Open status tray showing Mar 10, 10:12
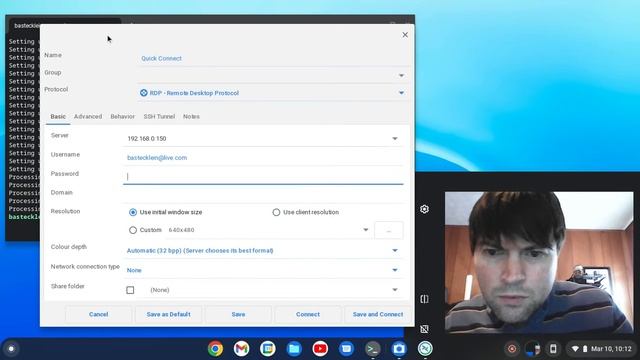This screenshot has height=360, width=640. (x=602, y=349)
